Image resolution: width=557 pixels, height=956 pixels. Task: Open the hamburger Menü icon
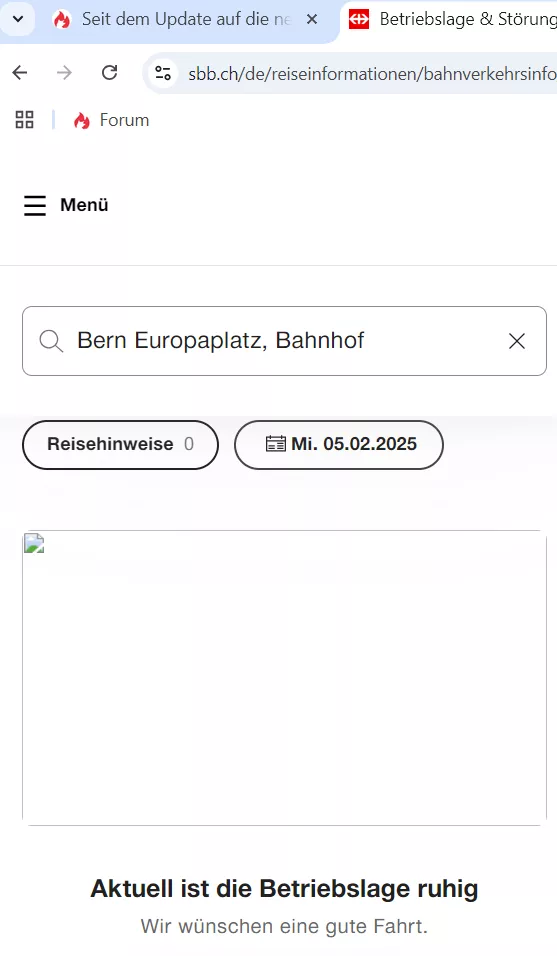click(35, 205)
